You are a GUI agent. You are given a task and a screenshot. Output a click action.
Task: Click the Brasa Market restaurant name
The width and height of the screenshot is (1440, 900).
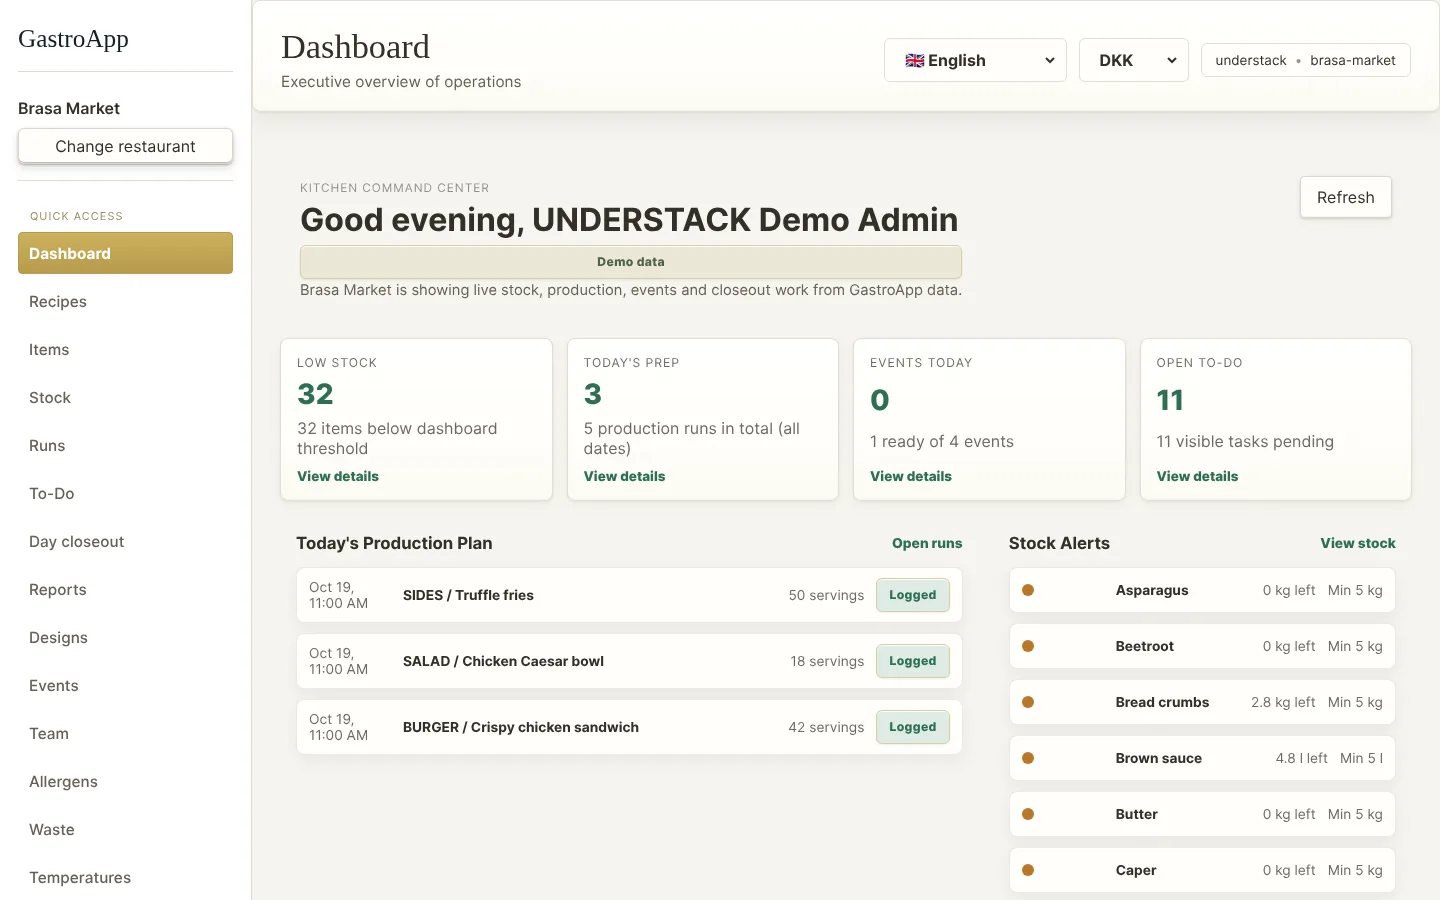pos(69,108)
